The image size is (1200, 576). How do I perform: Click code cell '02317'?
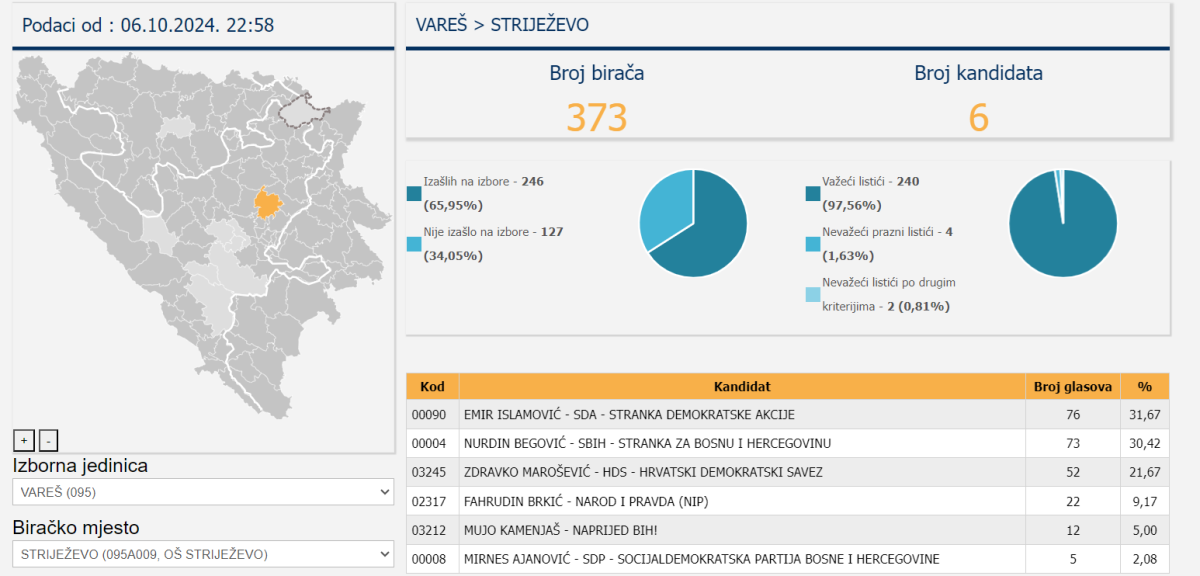tap(433, 501)
